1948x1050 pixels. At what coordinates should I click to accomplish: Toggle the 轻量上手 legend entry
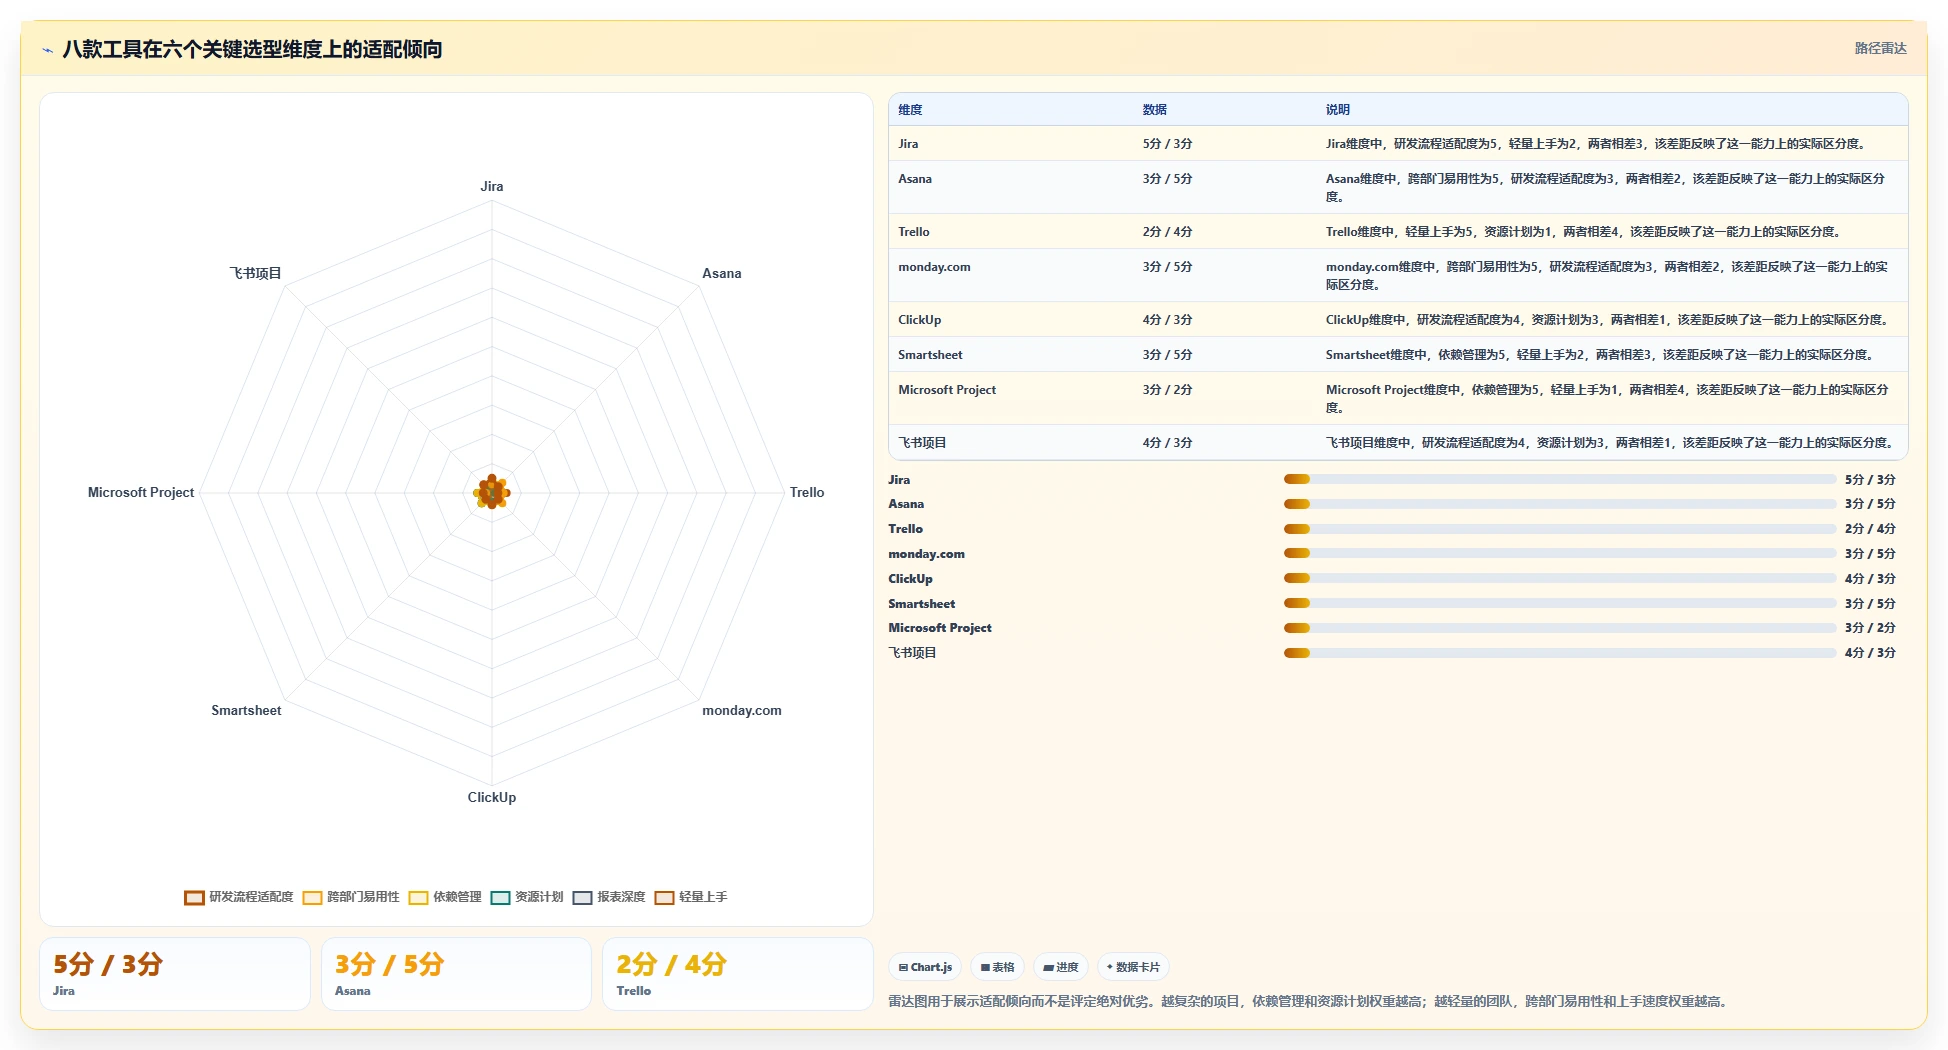tap(691, 897)
